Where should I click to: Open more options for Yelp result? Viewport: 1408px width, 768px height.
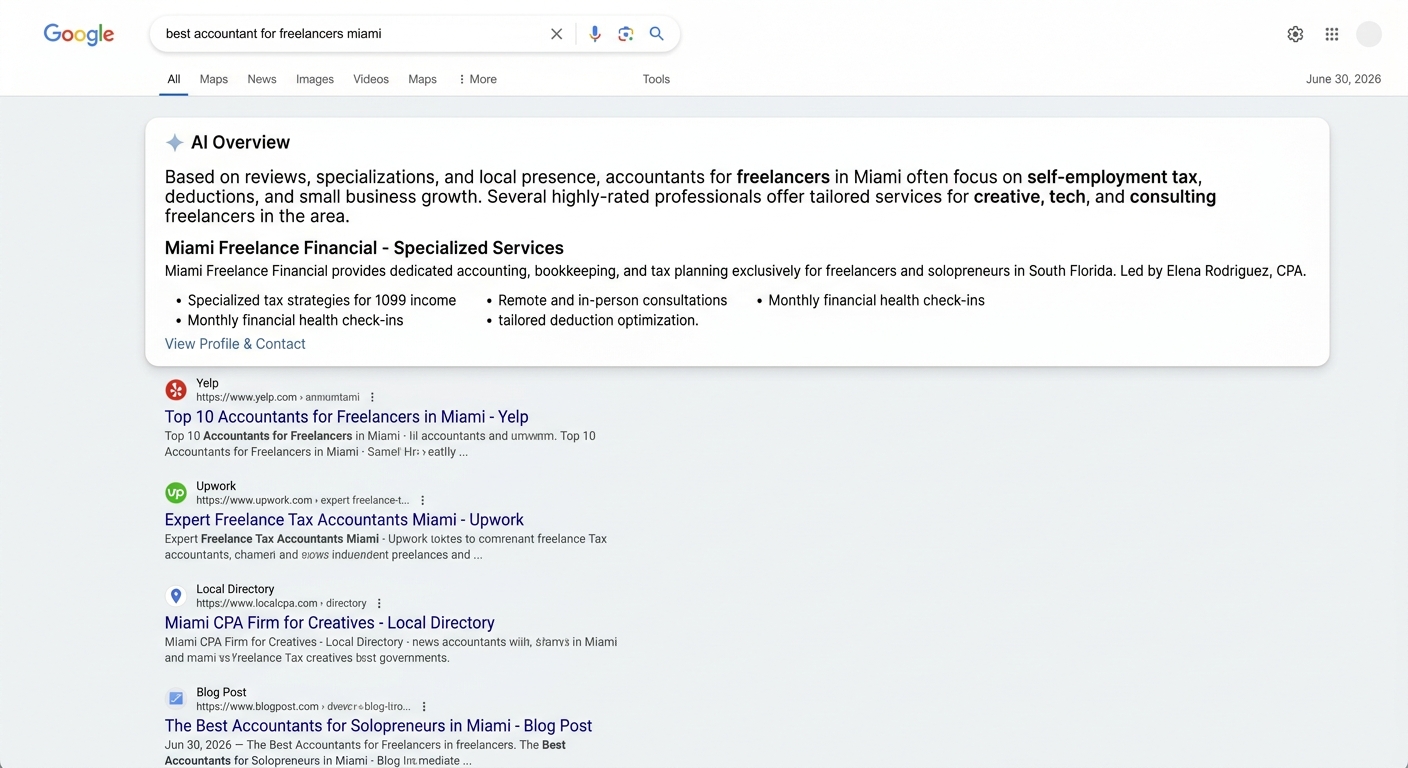point(373,397)
